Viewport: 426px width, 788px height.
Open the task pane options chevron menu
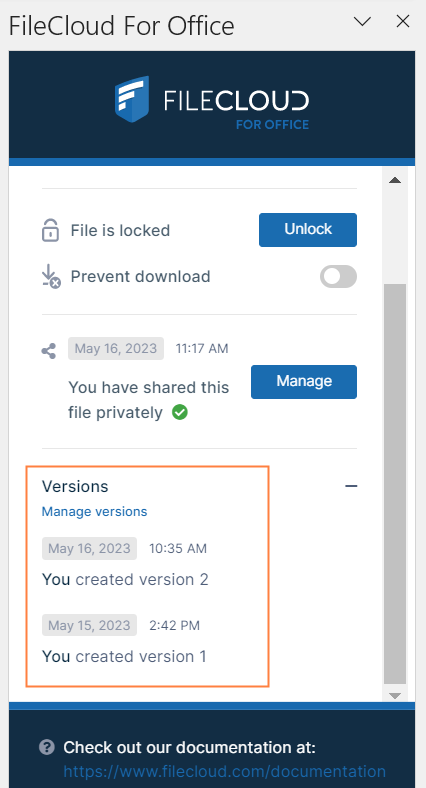[362, 21]
